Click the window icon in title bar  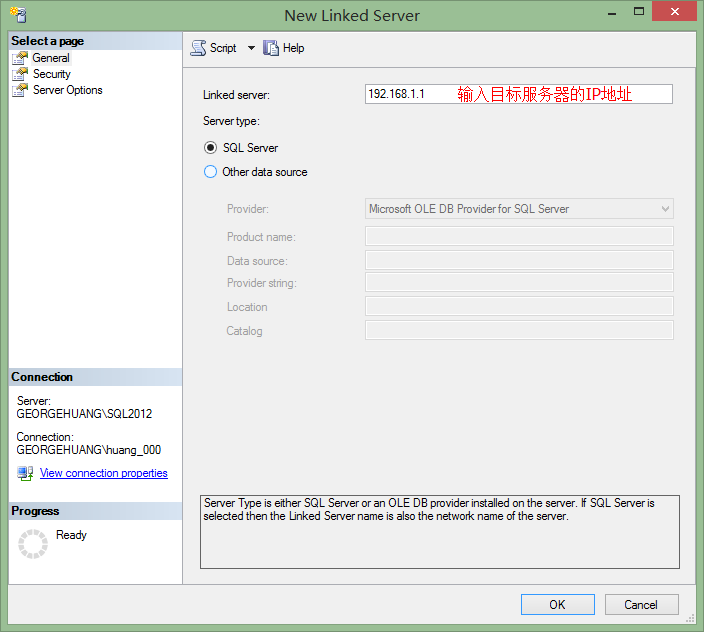pos(17,15)
